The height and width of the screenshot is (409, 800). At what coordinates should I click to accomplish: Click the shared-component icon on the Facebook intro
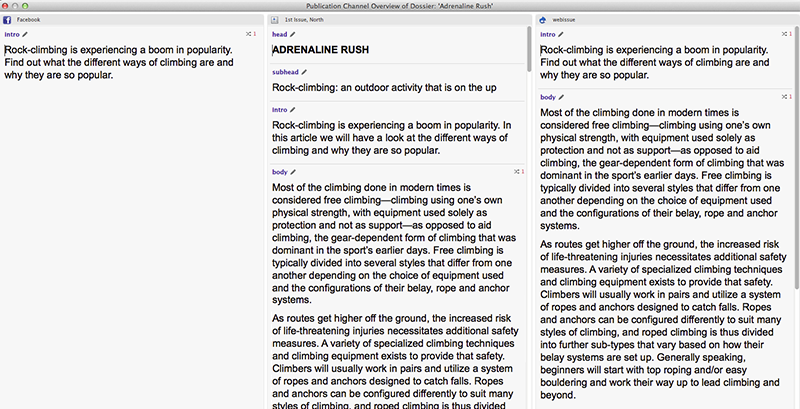(x=250, y=34)
